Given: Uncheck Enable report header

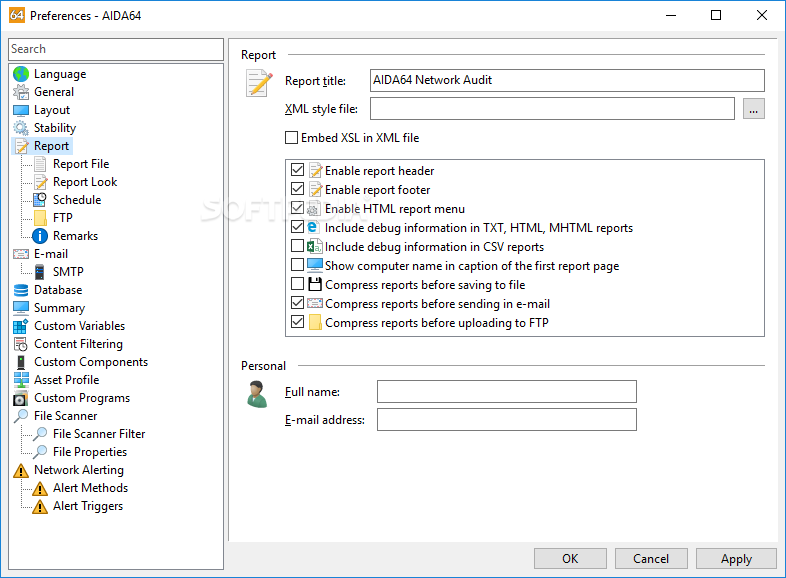Looking at the screenshot, I should pos(297,169).
